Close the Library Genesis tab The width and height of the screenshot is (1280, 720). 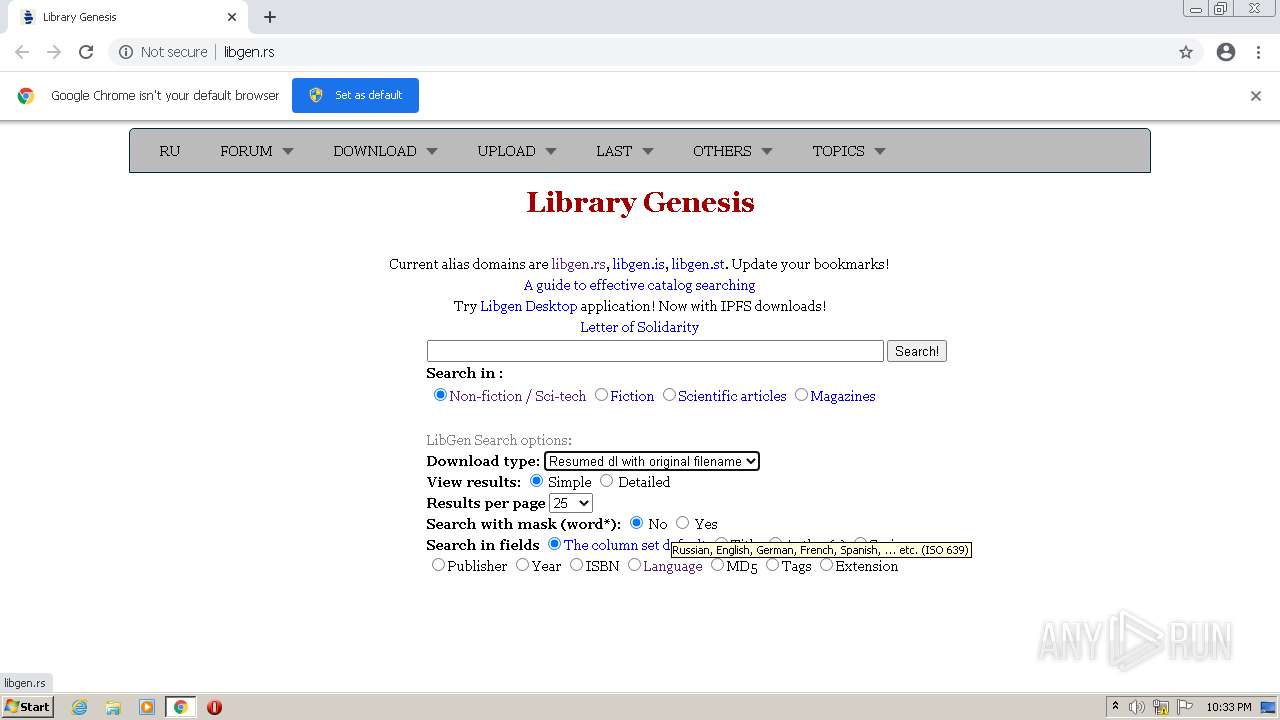[232, 17]
